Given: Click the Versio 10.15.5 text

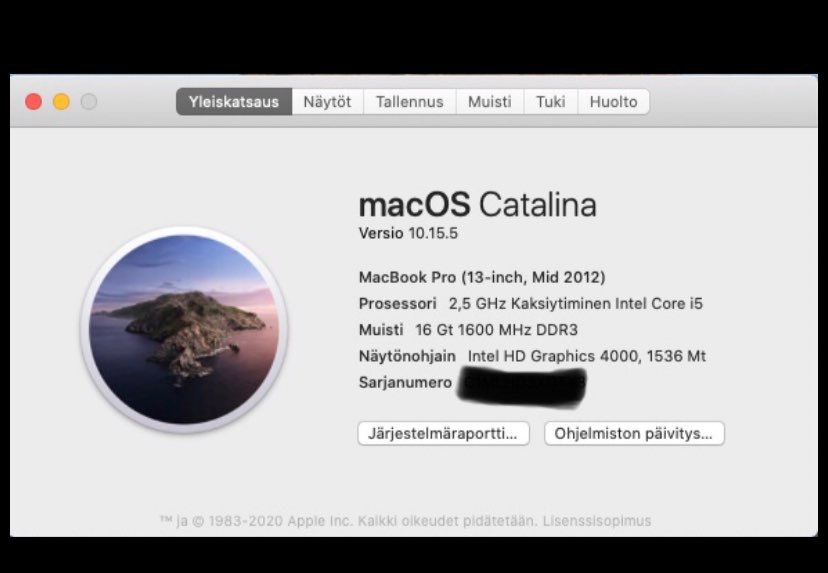Looking at the screenshot, I should tap(408, 233).
